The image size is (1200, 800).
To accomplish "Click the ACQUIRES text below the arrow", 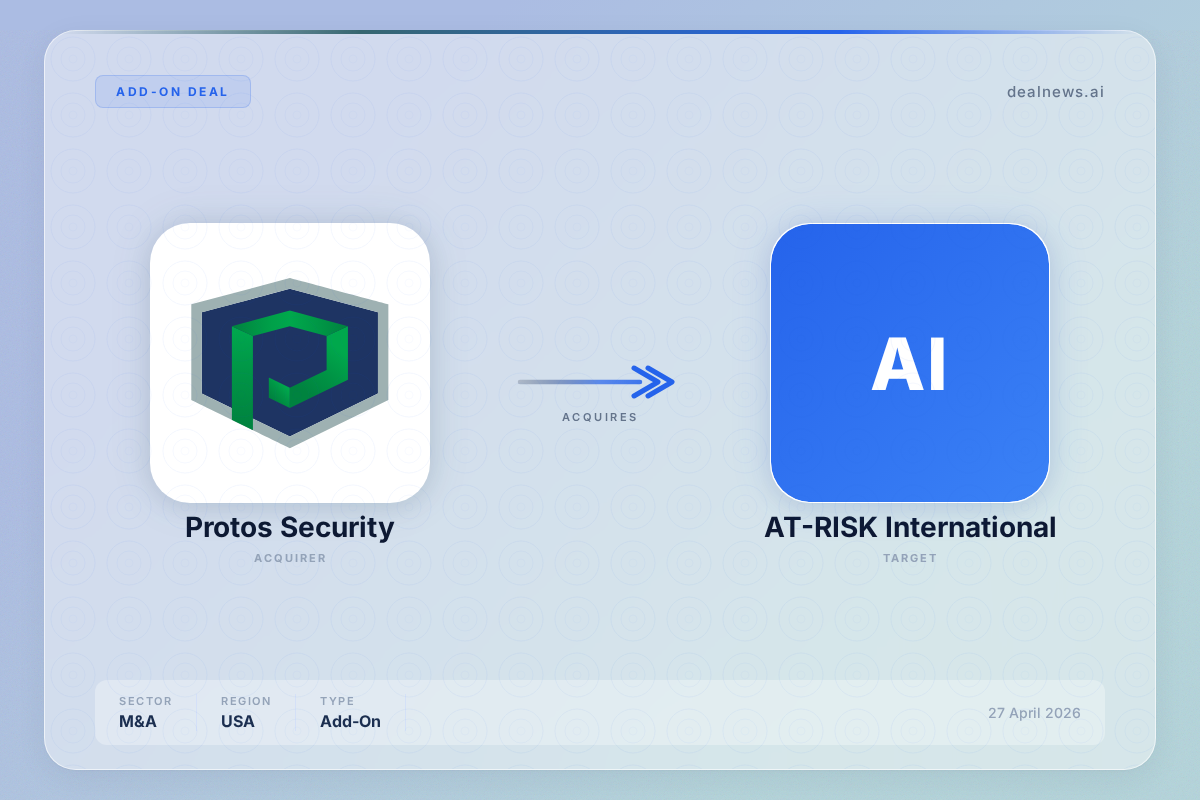I will pos(599,417).
